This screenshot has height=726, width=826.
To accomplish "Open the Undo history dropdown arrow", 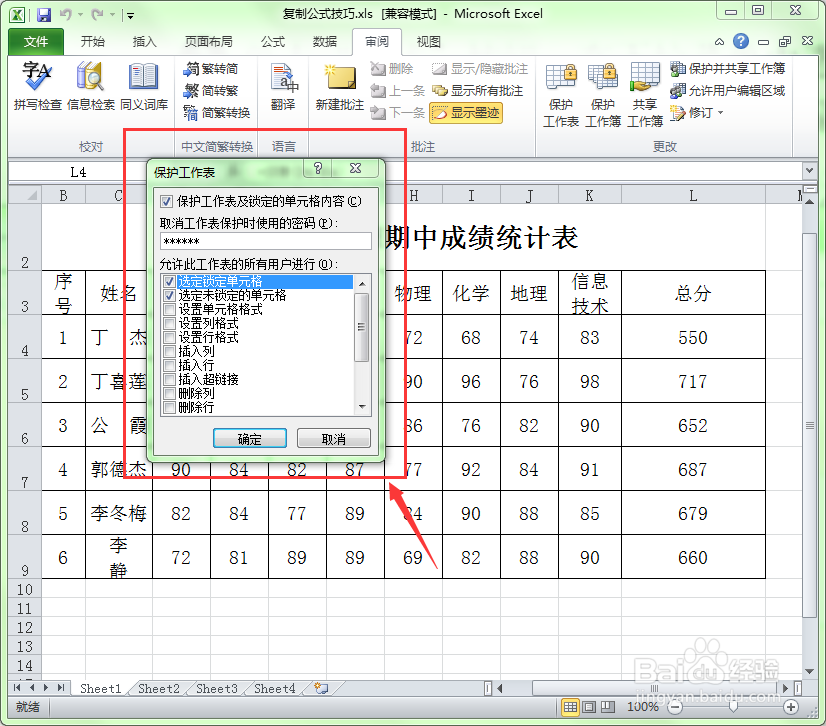I will coord(81,15).
